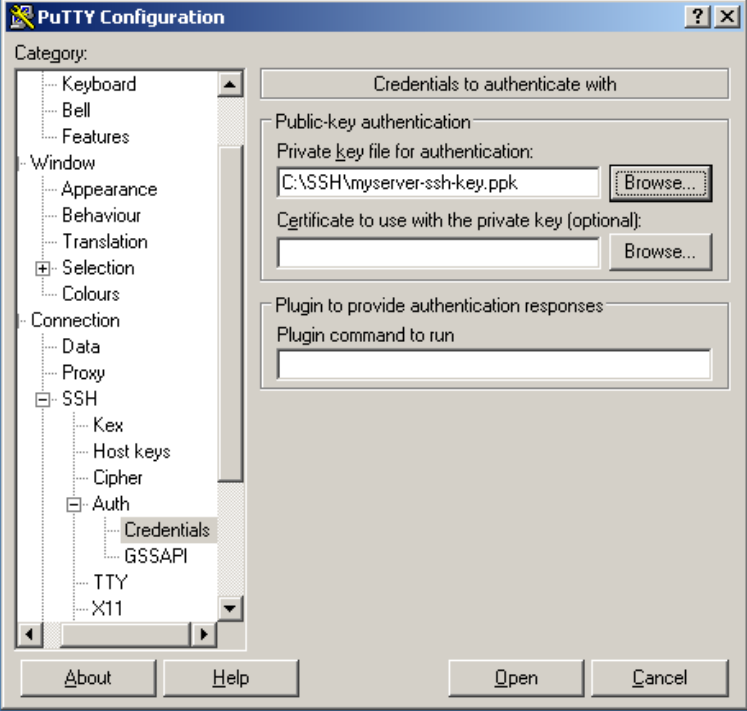Image resolution: width=747 pixels, height=711 pixels.
Task: Select the SSH category
Action: (x=80, y=398)
